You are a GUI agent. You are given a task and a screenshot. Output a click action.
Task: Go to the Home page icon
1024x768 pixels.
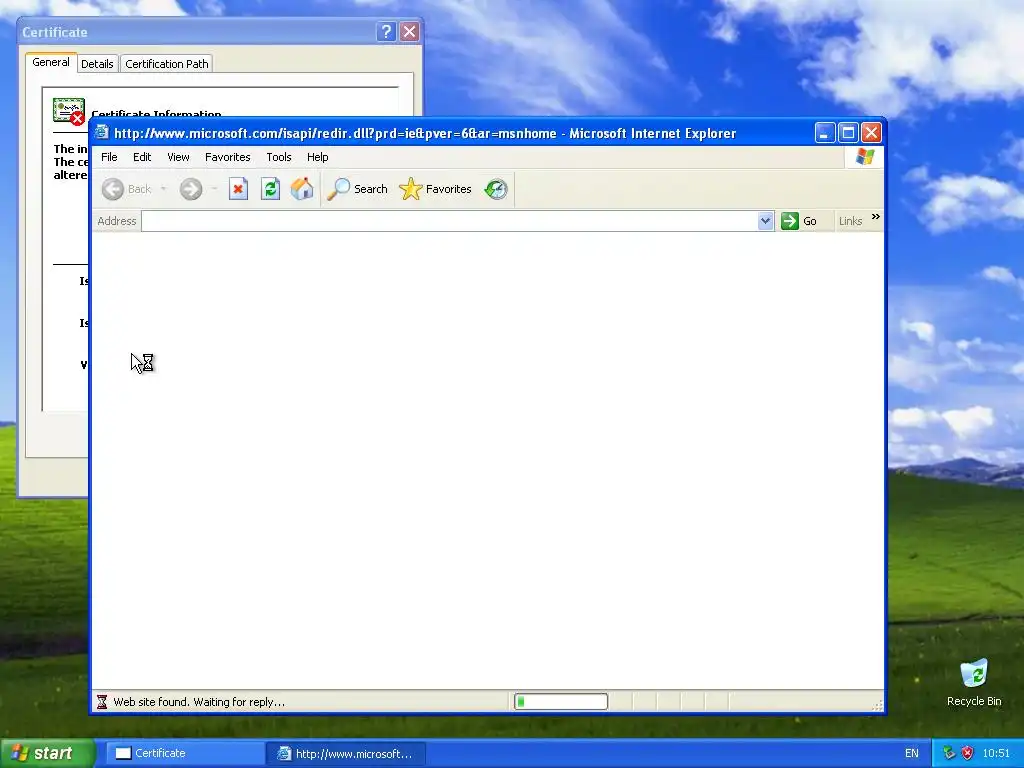pyautogui.click(x=302, y=189)
